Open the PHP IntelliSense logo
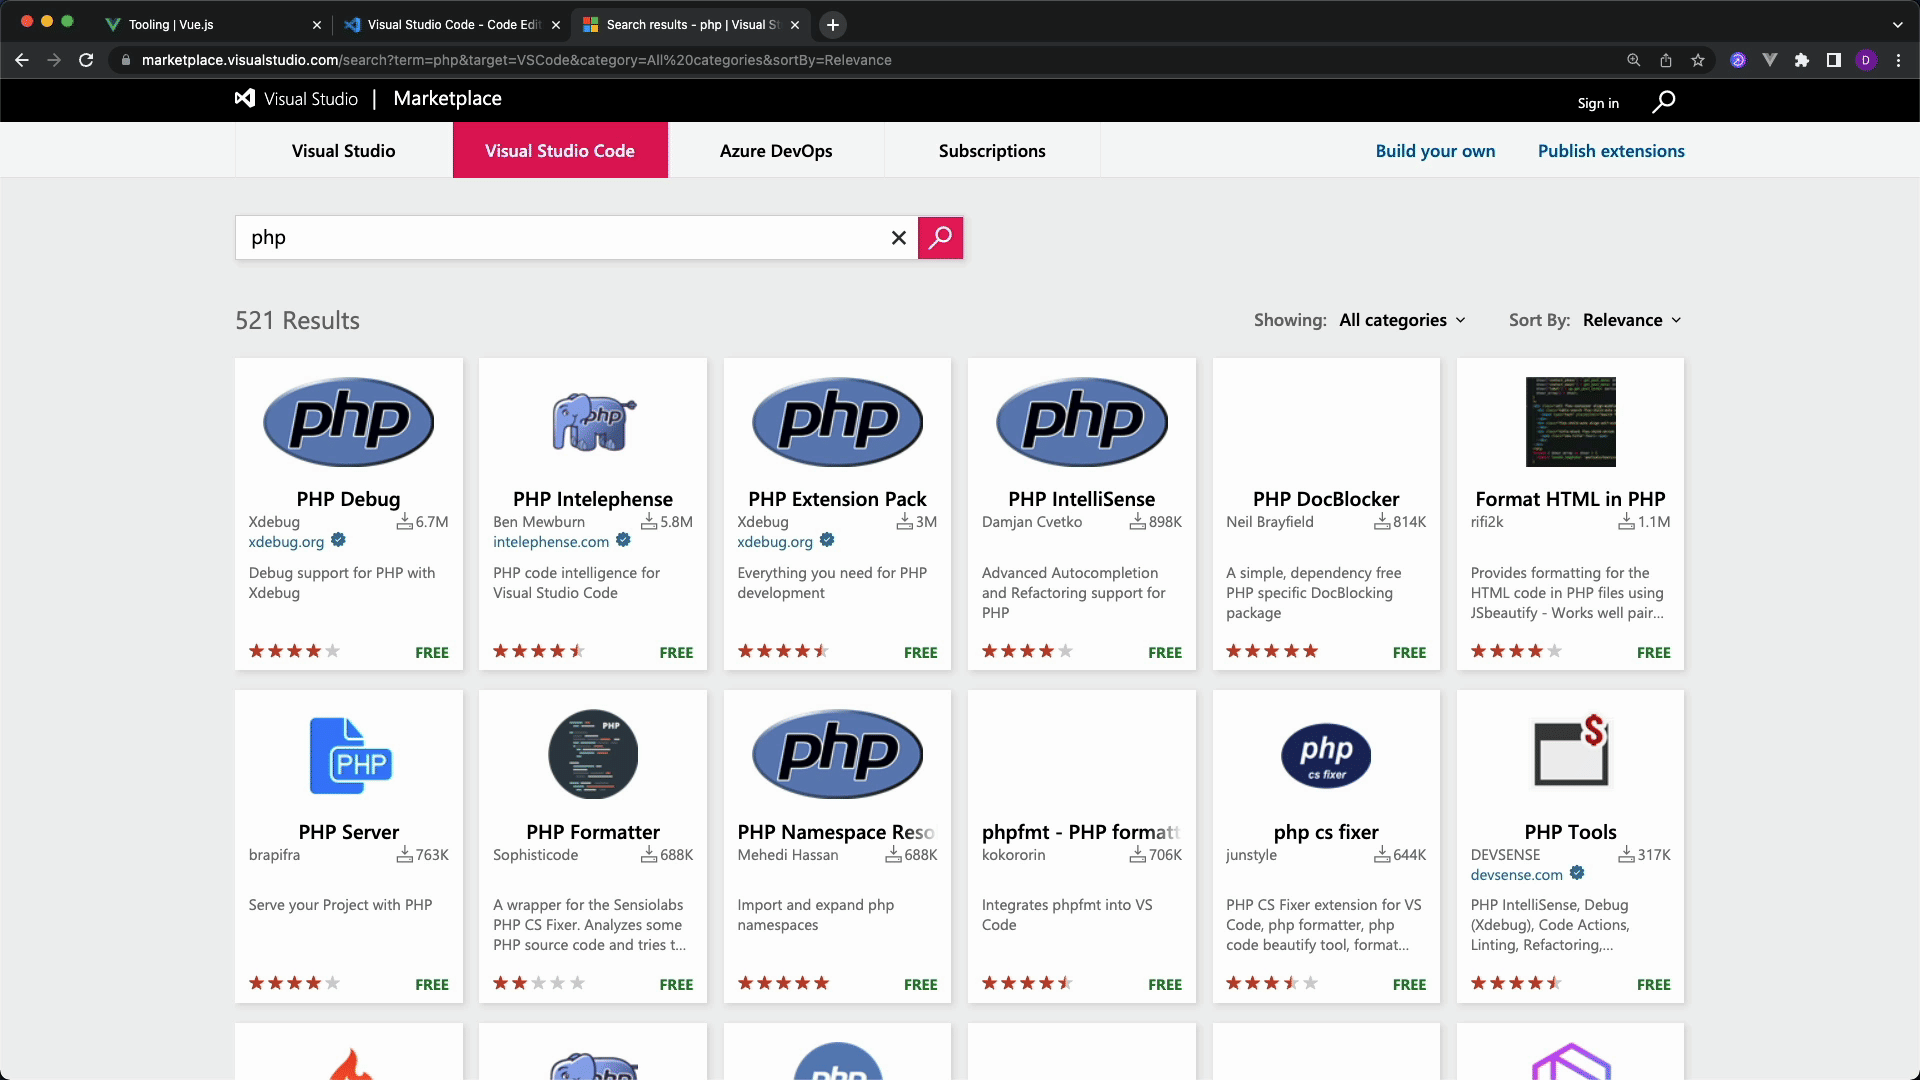Screen dimensions: 1920x1080 coord(1081,422)
